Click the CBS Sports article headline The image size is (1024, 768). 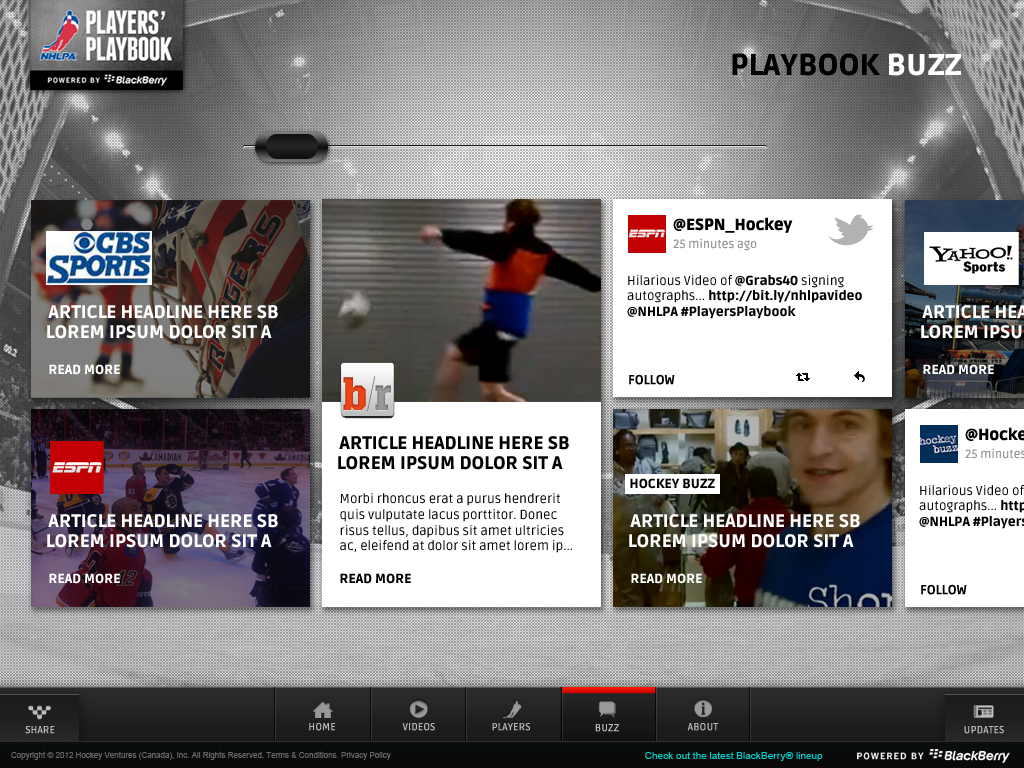[163, 322]
